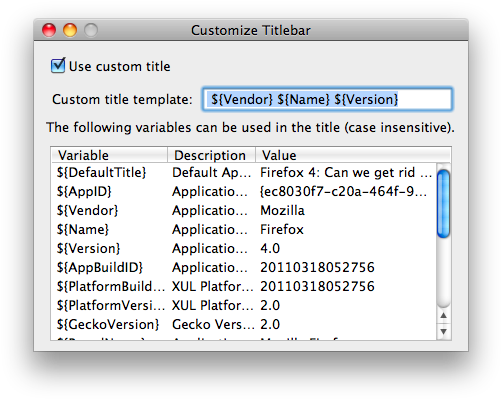Select the ${Version} variable row
The height and width of the screenshot is (399, 501).
(x=244, y=249)
